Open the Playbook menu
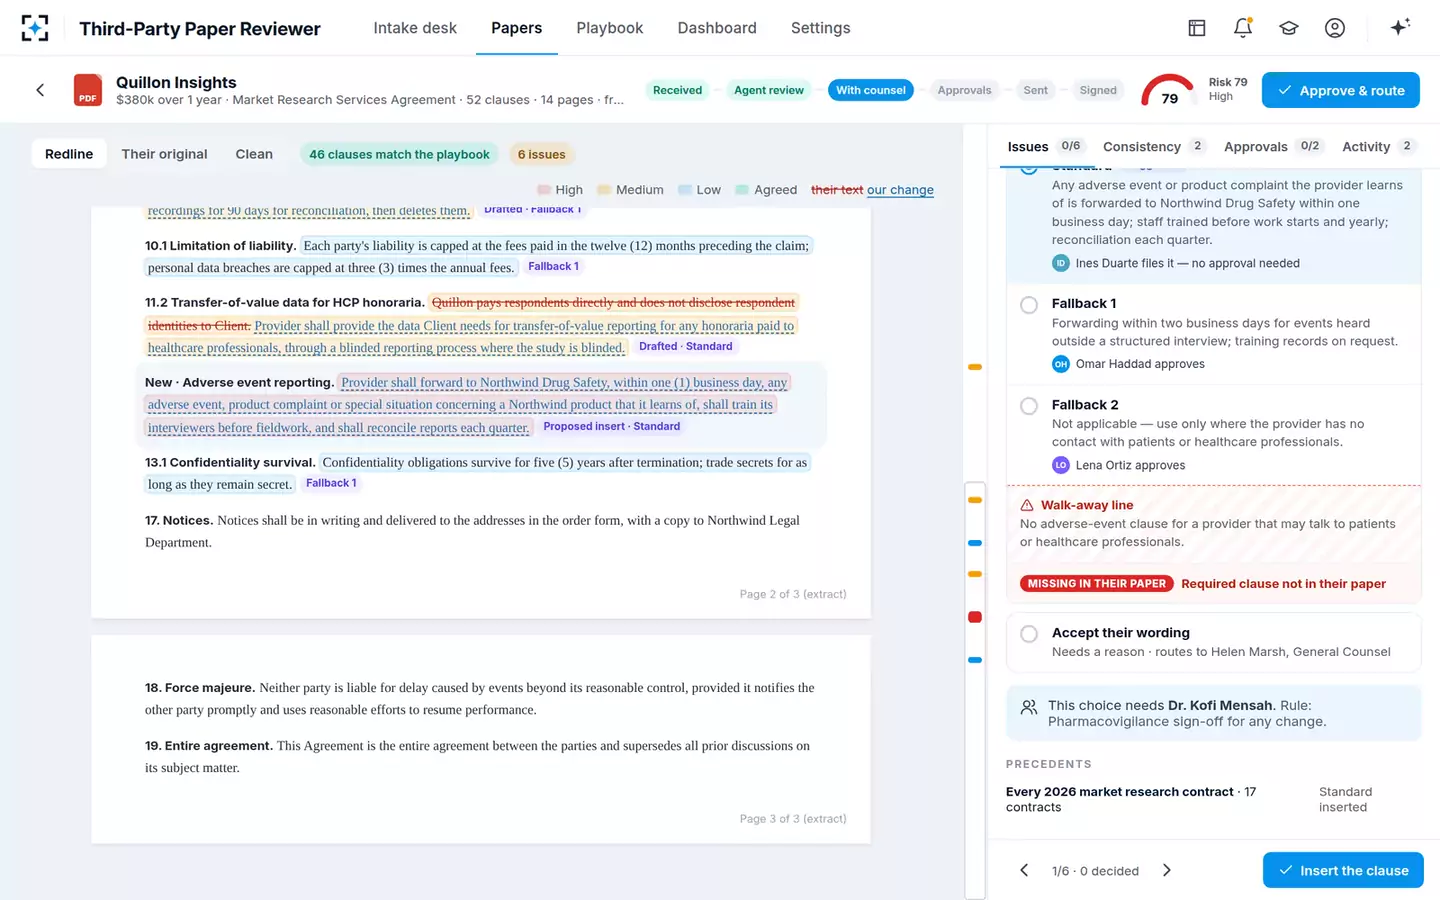 pyautogui.click(x=610, y=28)
